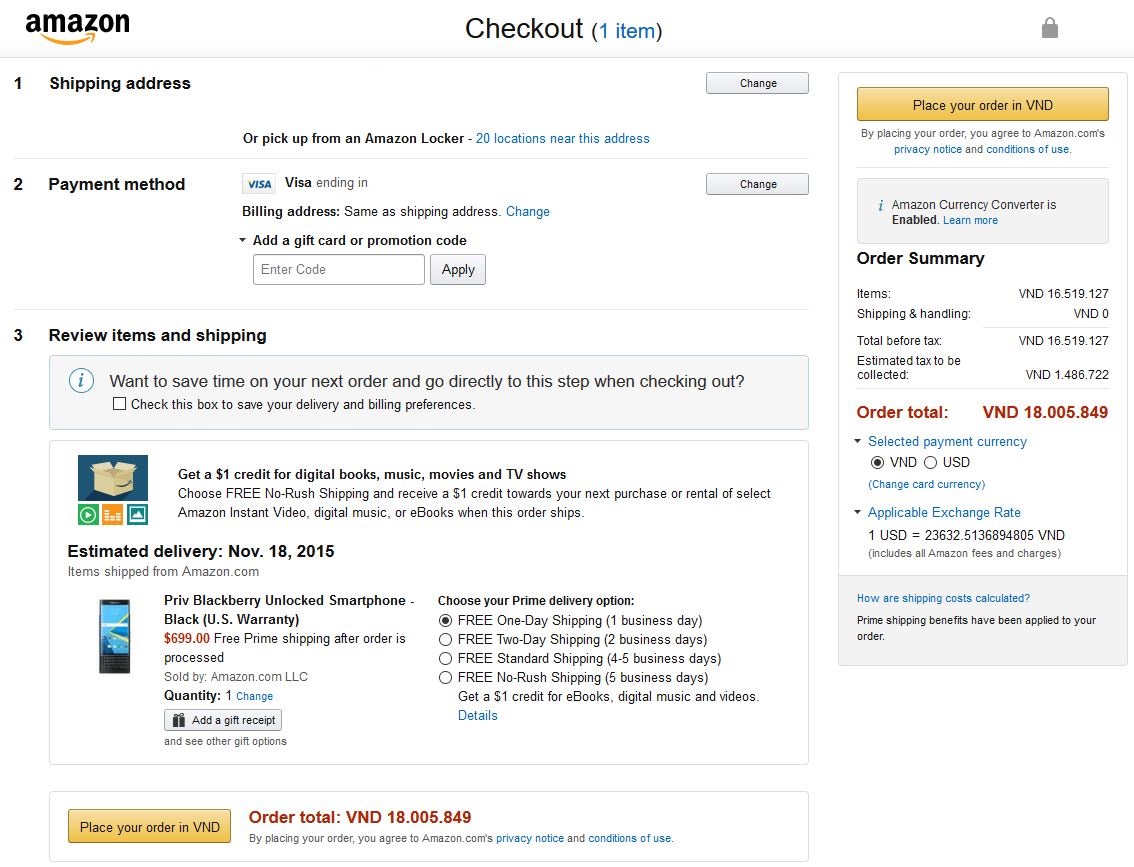Click the secure checkout padlock icon

[x=1049, y=27]
